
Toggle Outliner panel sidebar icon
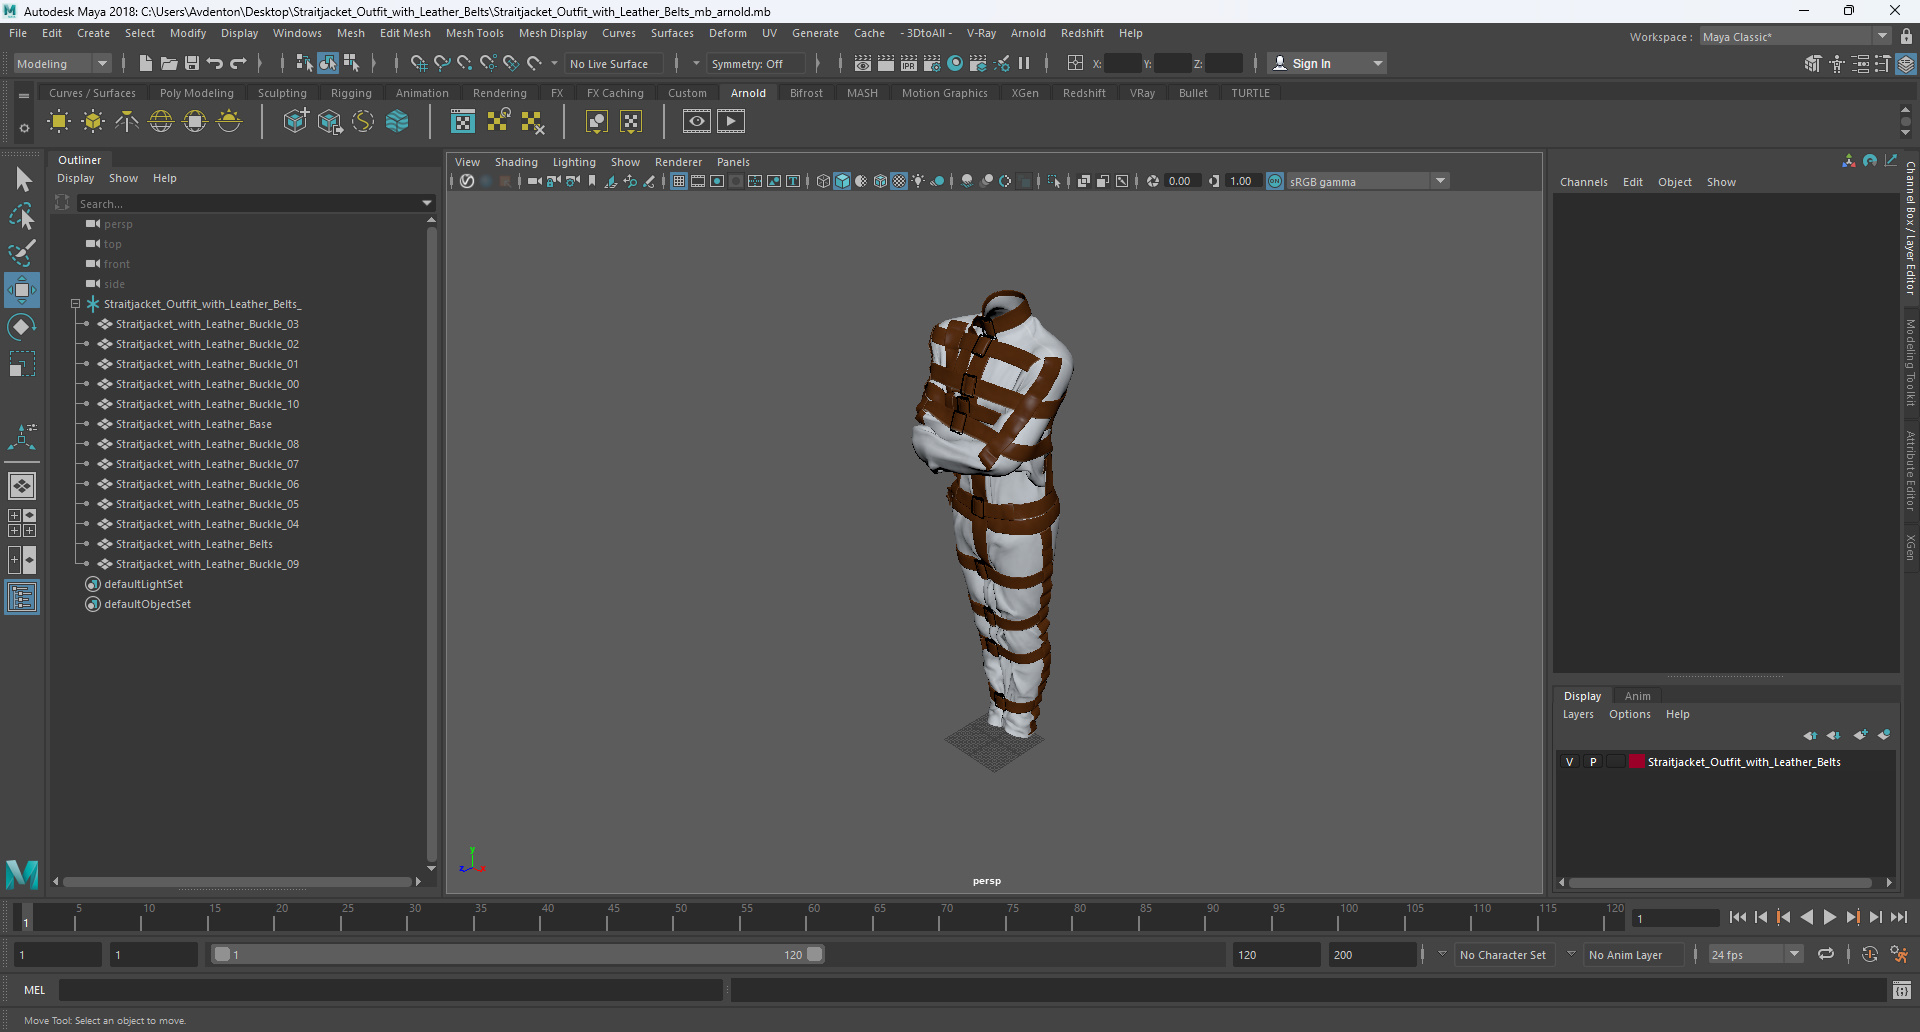pos(22,598)
